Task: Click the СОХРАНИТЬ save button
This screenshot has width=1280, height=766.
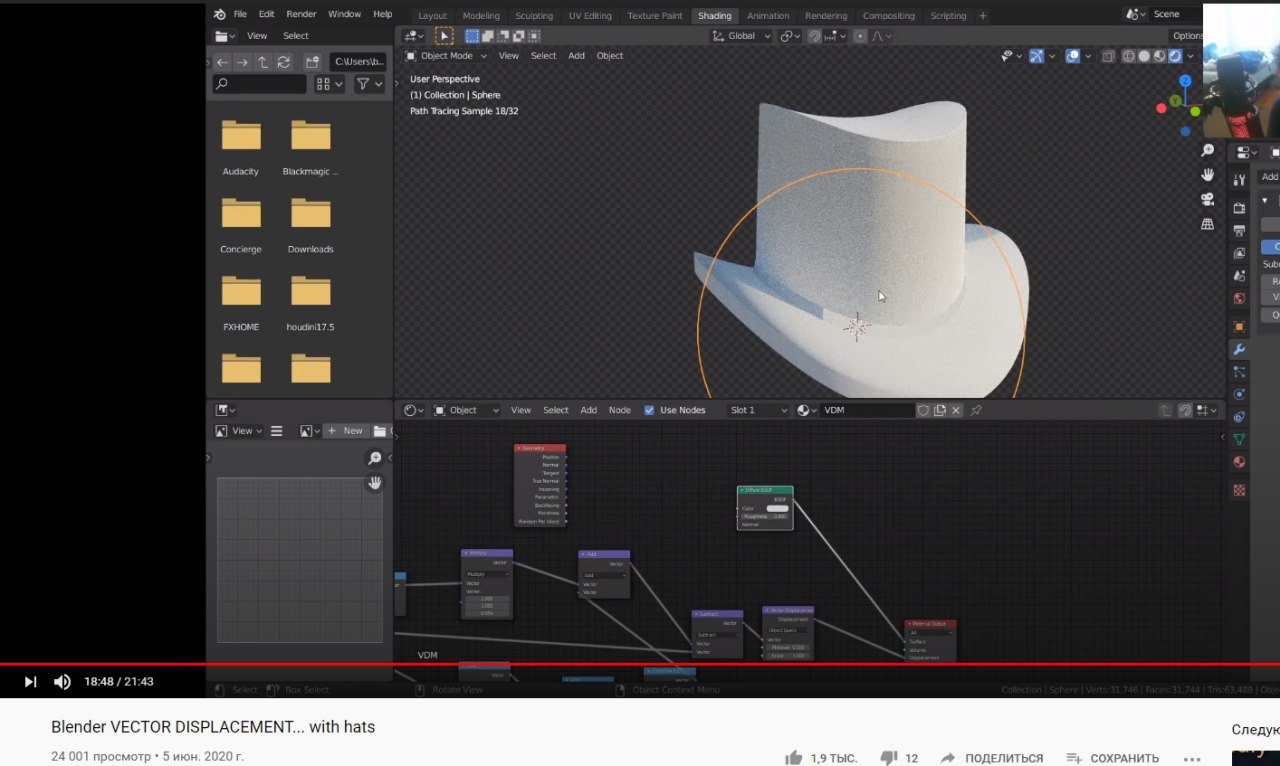Action: pos(1112,758)
